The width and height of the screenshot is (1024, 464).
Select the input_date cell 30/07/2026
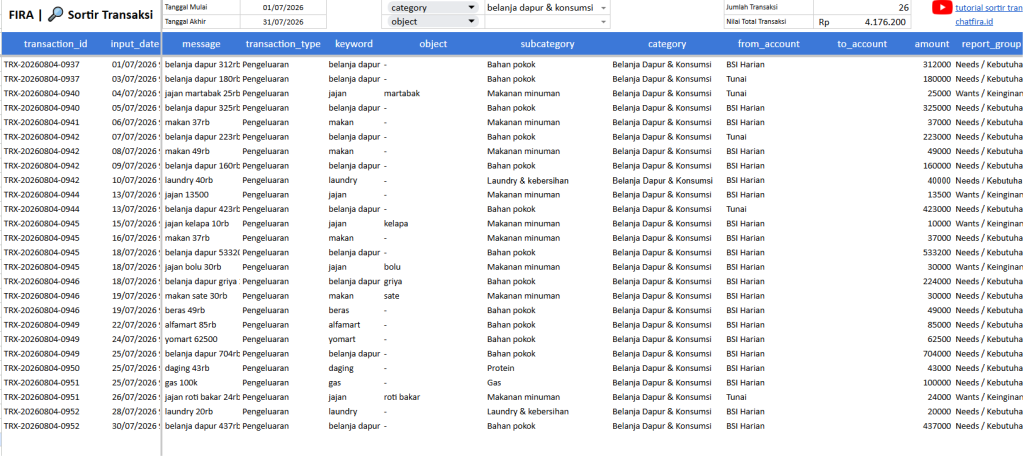tap(135, 426)
